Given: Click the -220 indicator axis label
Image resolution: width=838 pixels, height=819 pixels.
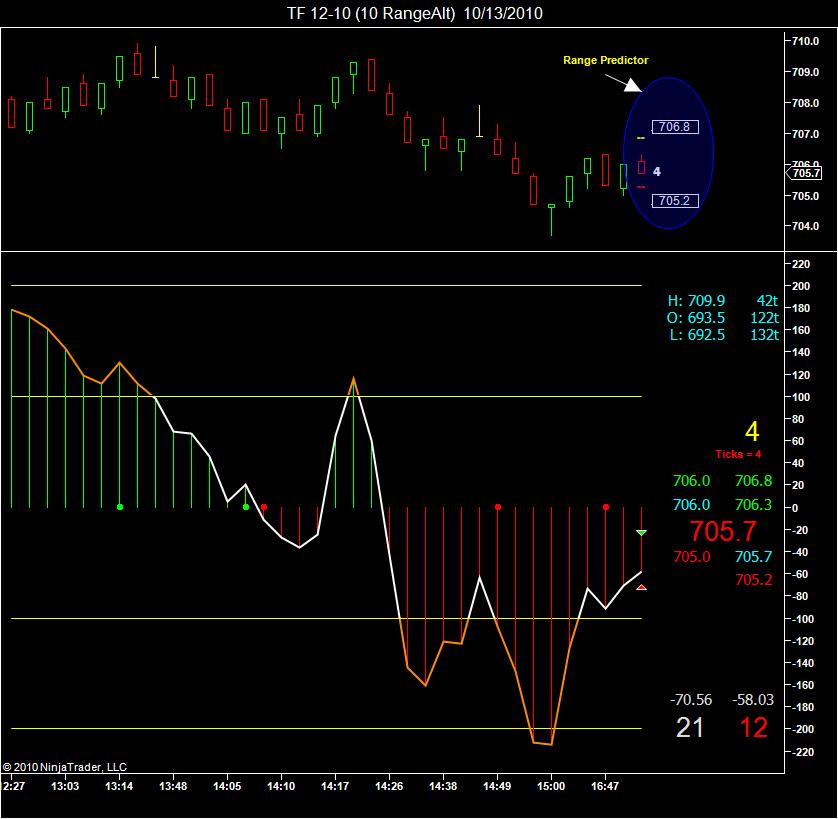Looking at the screenshot, I should [801, 752].
